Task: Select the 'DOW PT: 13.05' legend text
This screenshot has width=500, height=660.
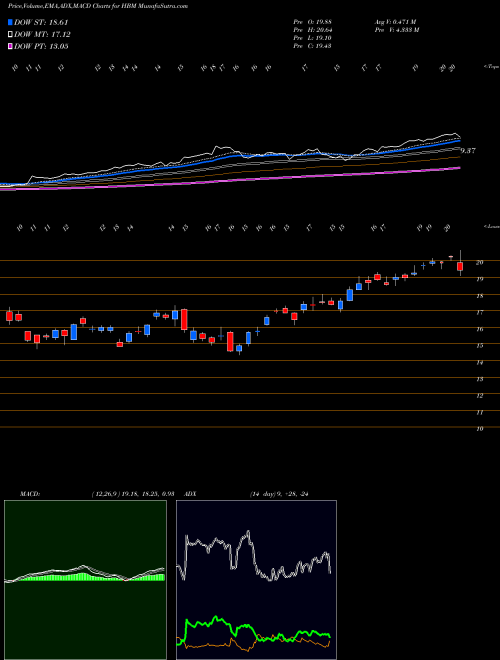Action: click(41, 46)
